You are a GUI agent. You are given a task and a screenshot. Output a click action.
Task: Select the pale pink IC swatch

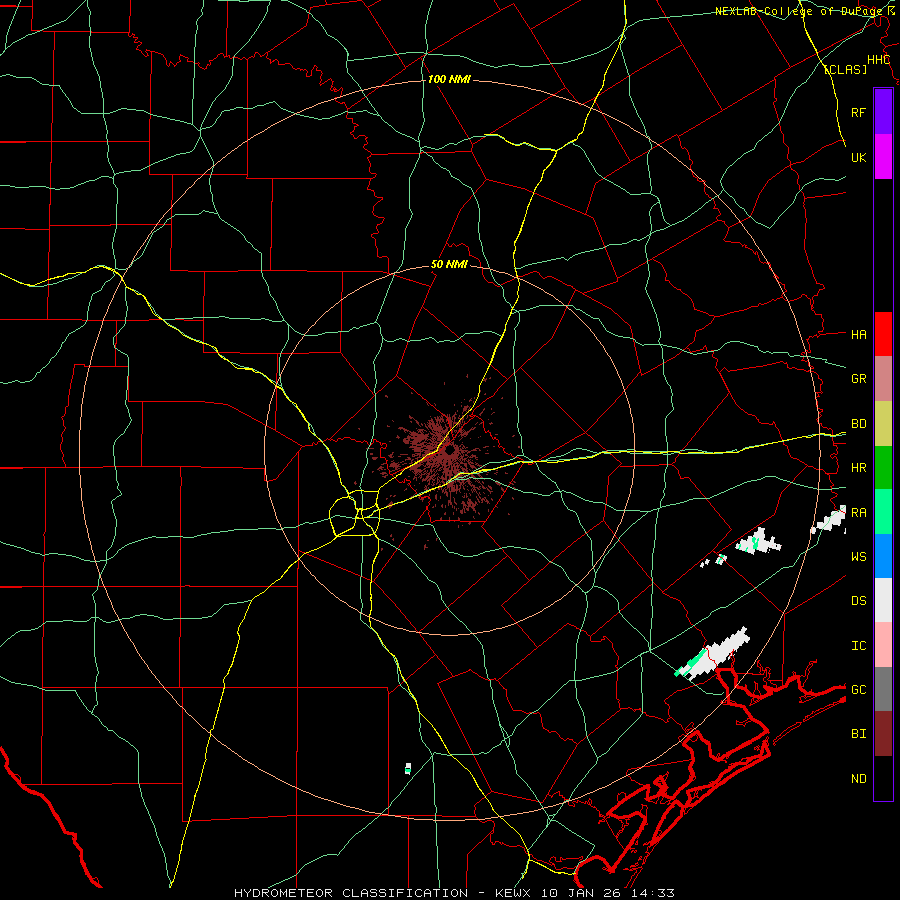click(x=883, y=645)
